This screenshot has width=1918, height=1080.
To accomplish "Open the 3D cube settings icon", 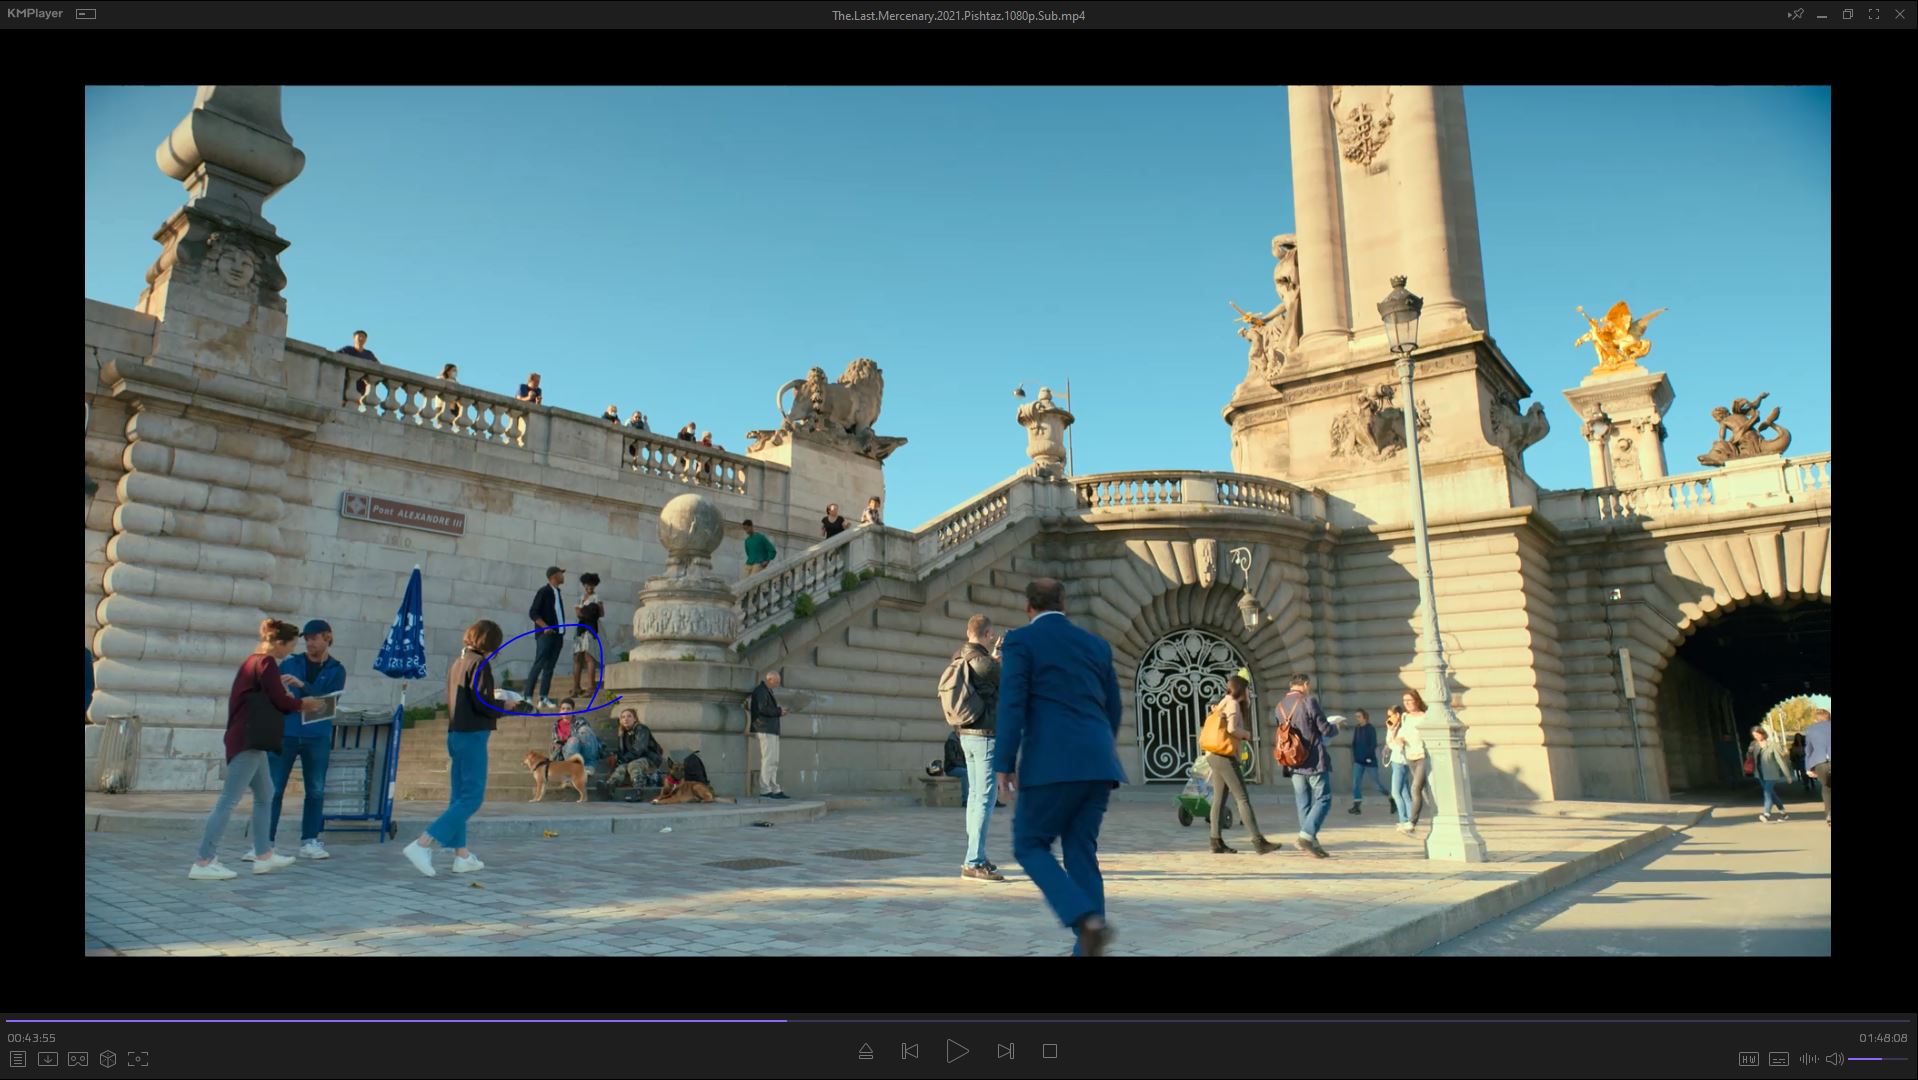I will pos(108,1059).
